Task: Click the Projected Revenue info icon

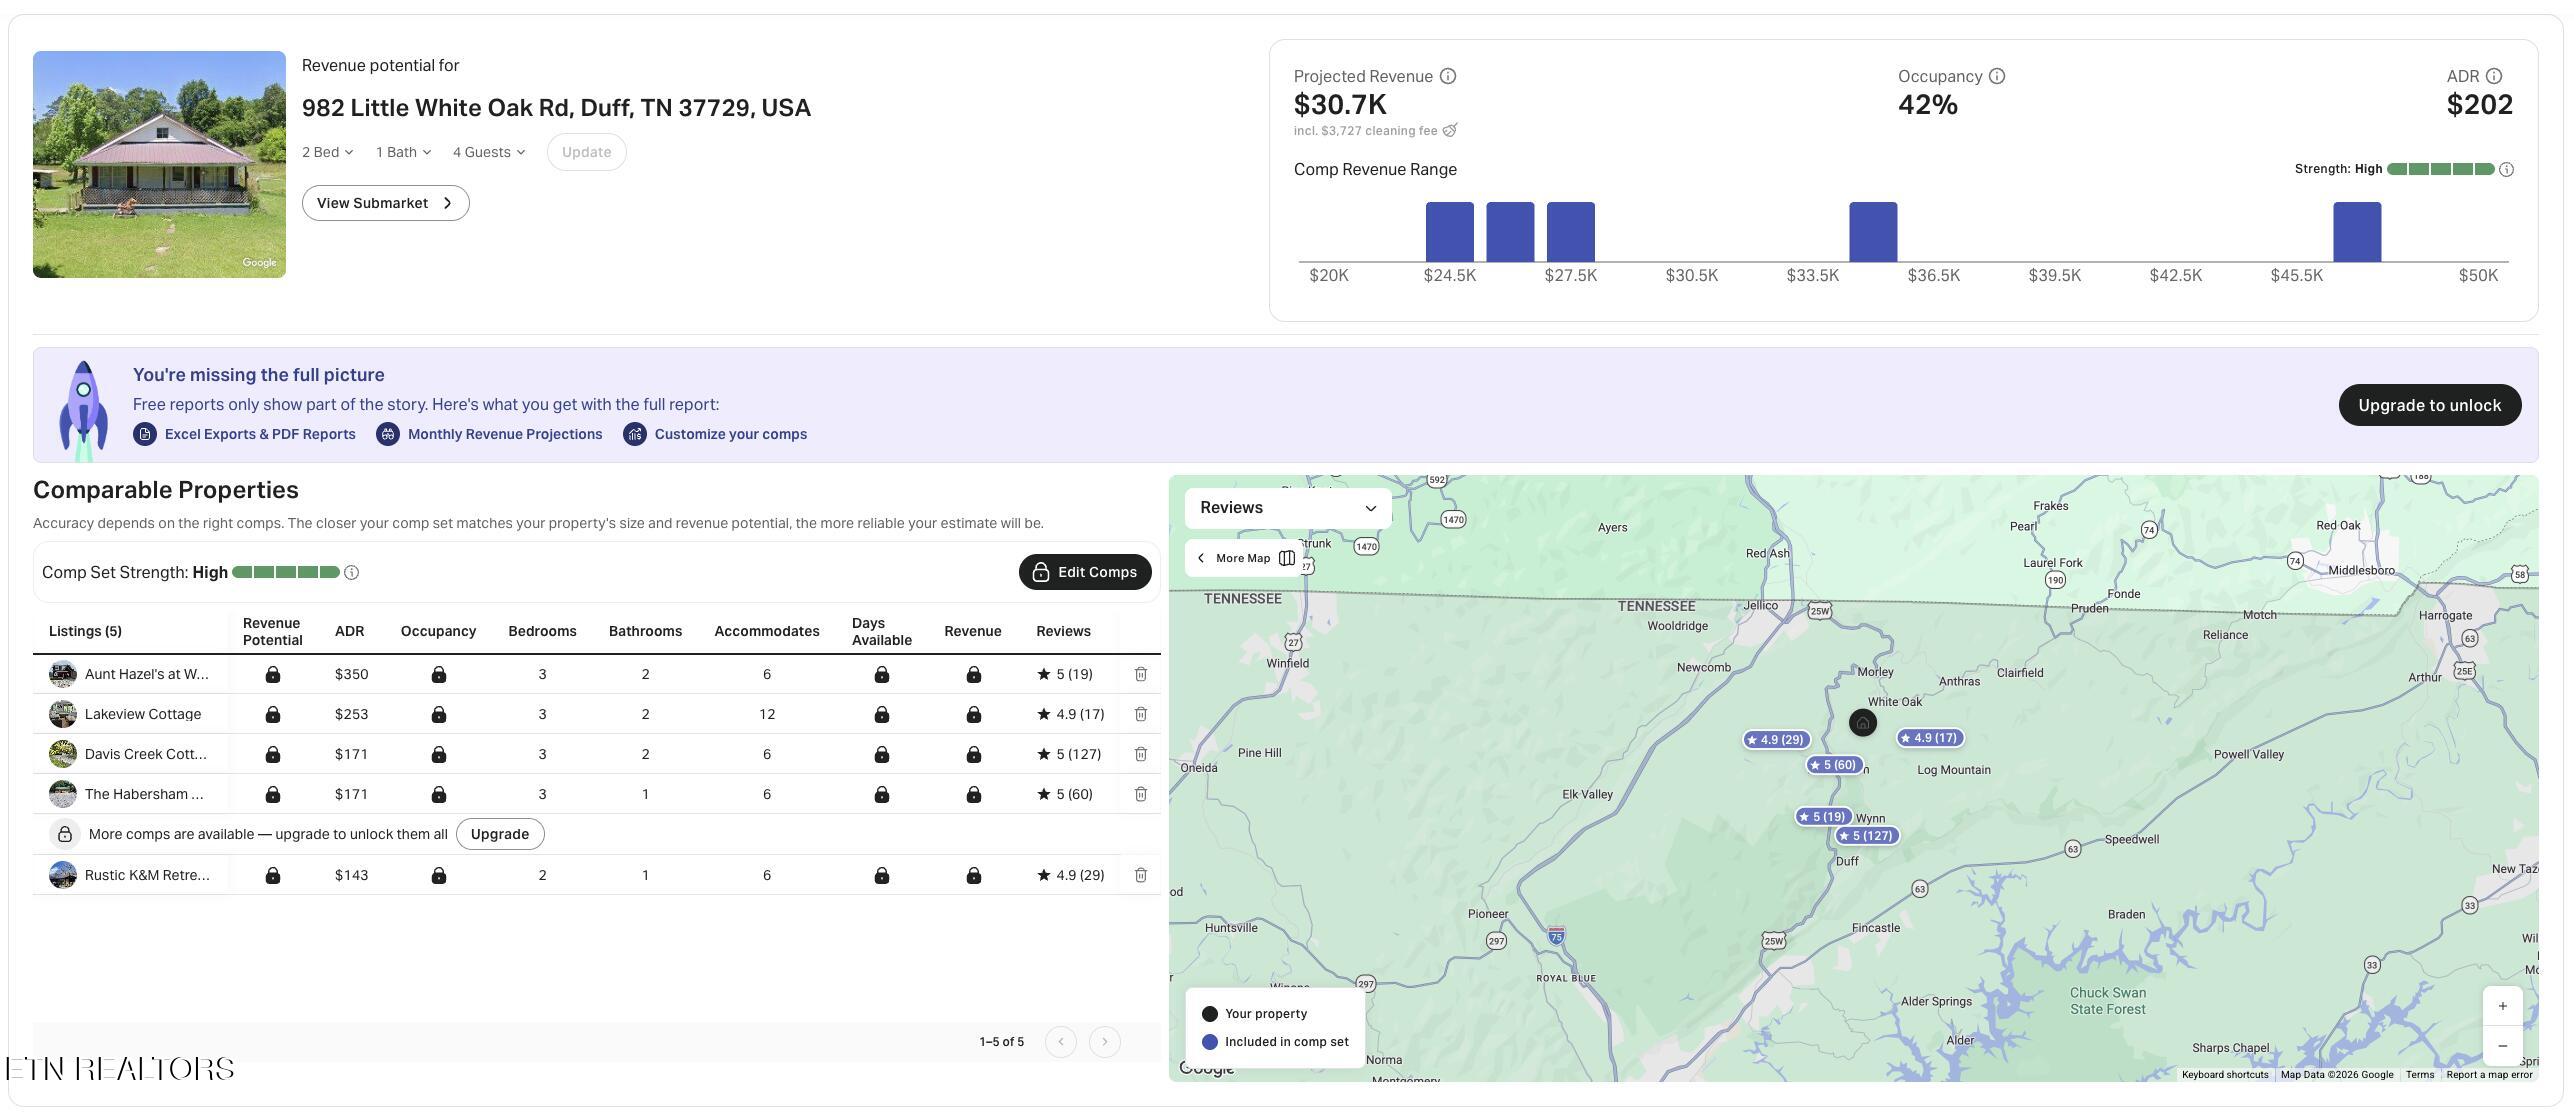Action: click(x=1447, y=76)
